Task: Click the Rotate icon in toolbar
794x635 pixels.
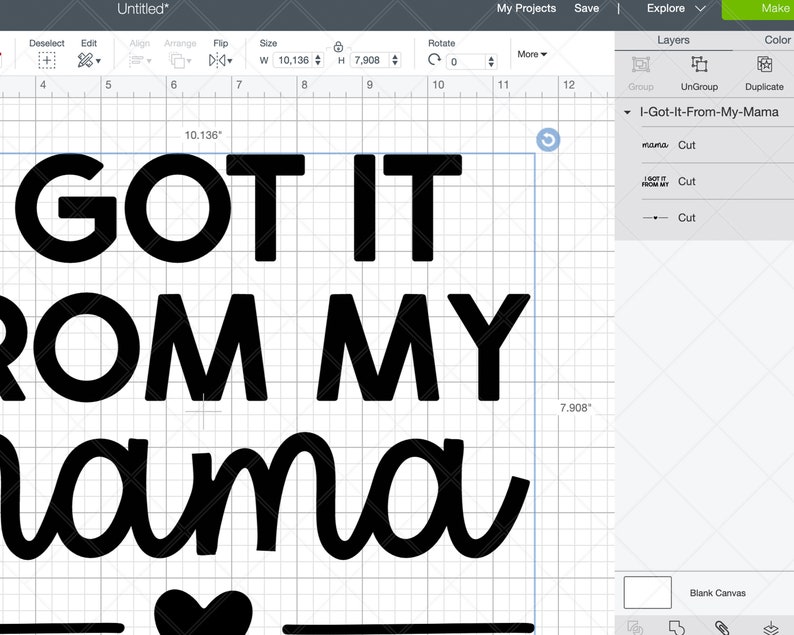Action: [x=434, y=60]
